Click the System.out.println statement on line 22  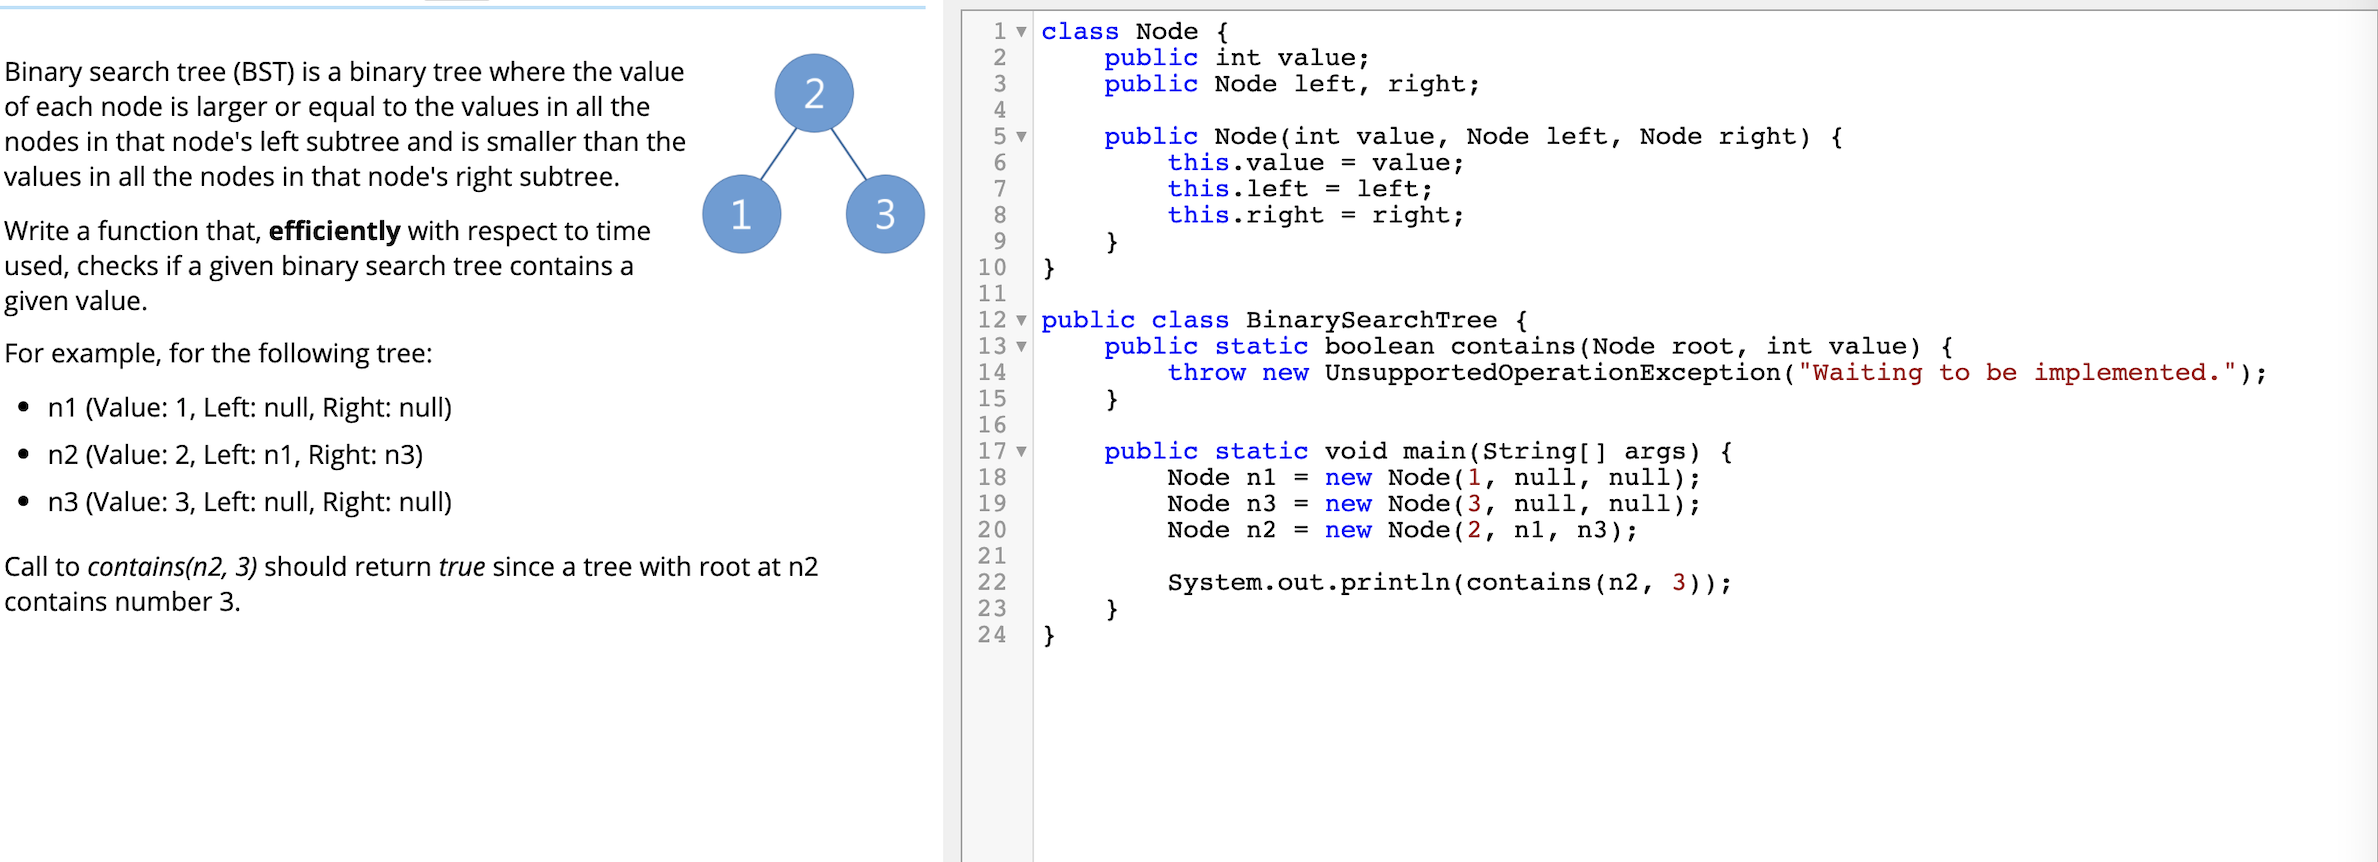[1449, 583]
